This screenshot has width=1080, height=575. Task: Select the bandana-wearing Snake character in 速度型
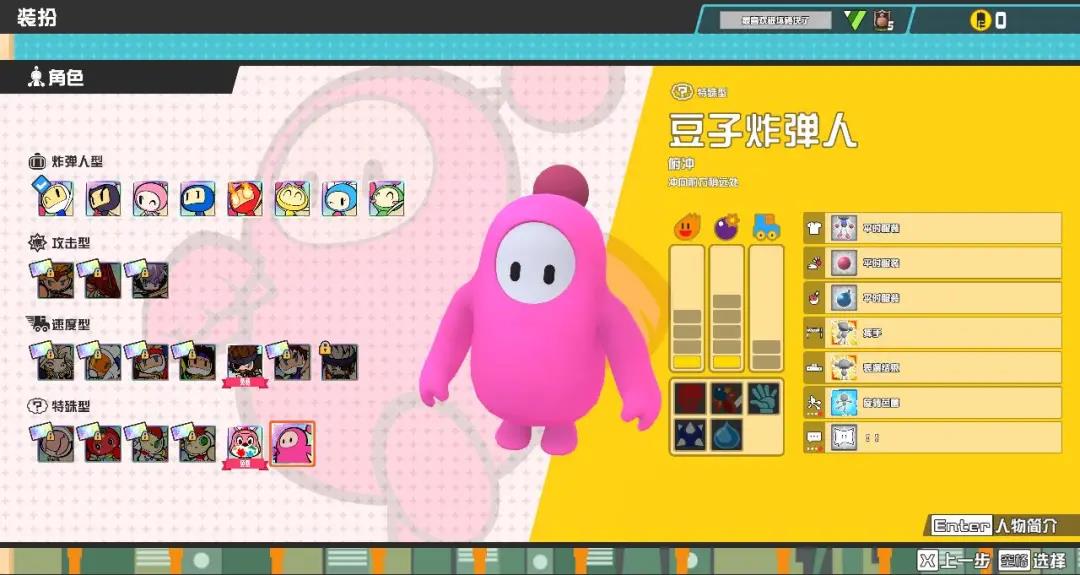click(245, 364)
